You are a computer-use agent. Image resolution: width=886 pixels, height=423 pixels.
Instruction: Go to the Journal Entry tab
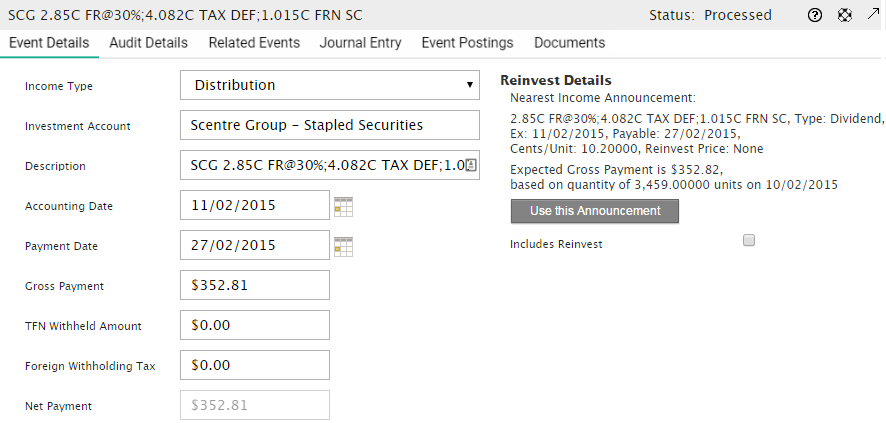[x=360, y=43]
